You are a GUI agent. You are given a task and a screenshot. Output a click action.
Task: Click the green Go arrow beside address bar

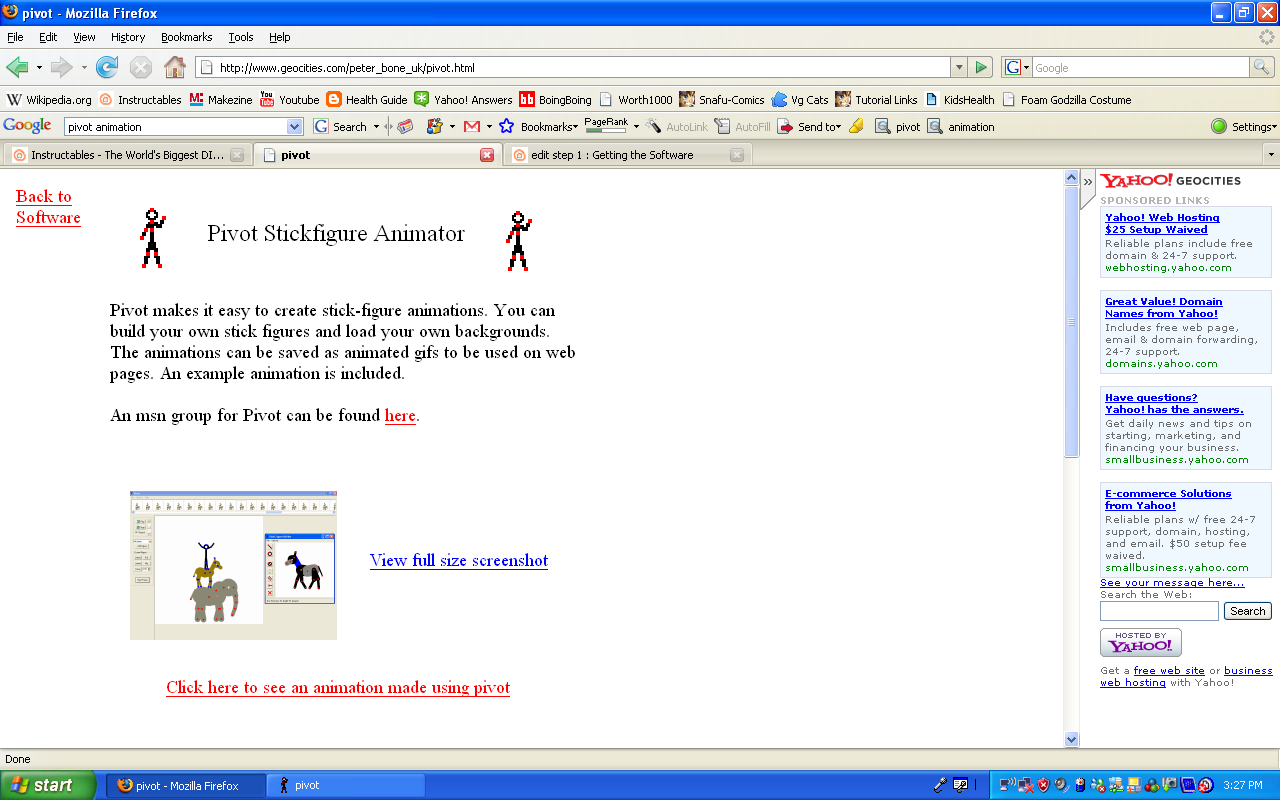tap(982, 68)
